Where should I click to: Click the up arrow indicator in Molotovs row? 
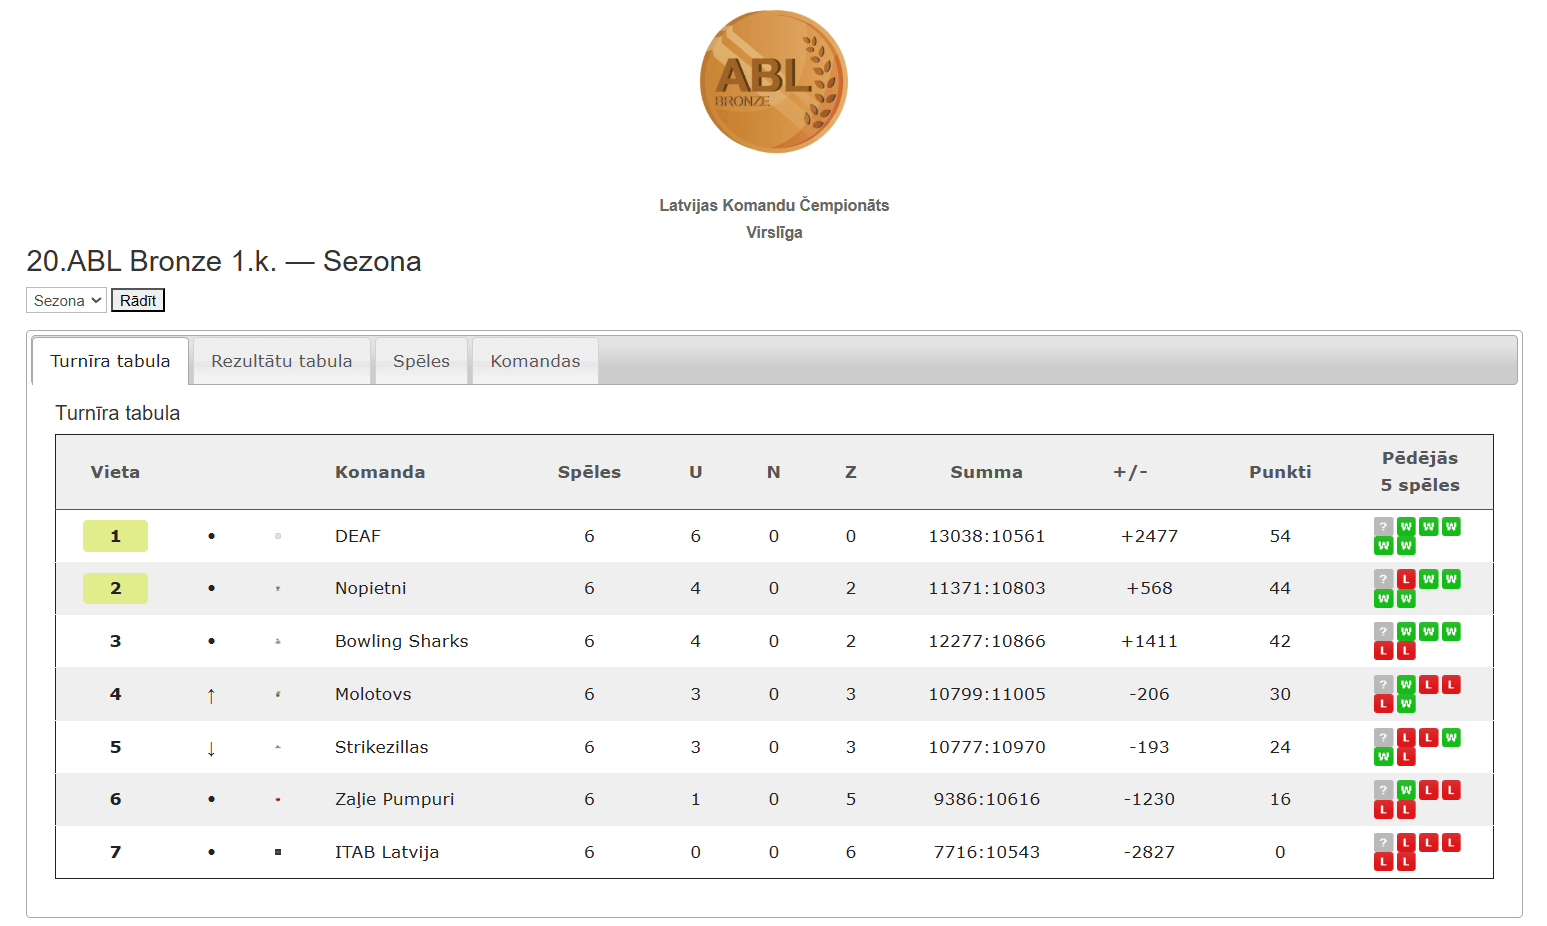point(211,695)
